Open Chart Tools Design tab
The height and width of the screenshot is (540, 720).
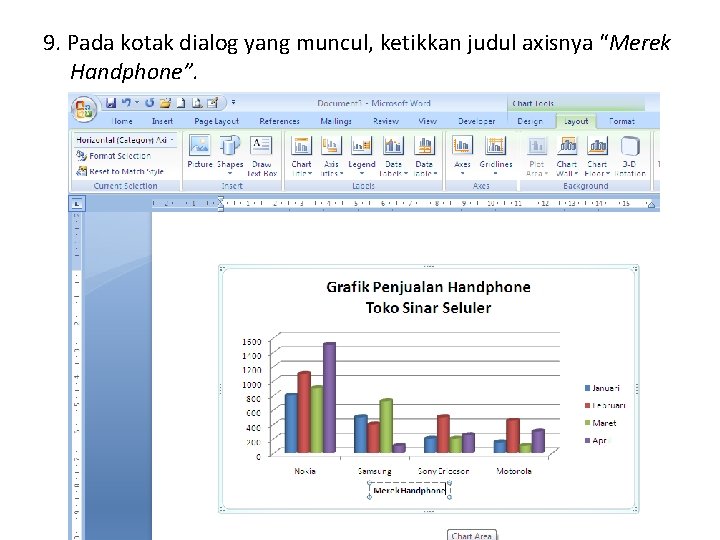(530, 121)
